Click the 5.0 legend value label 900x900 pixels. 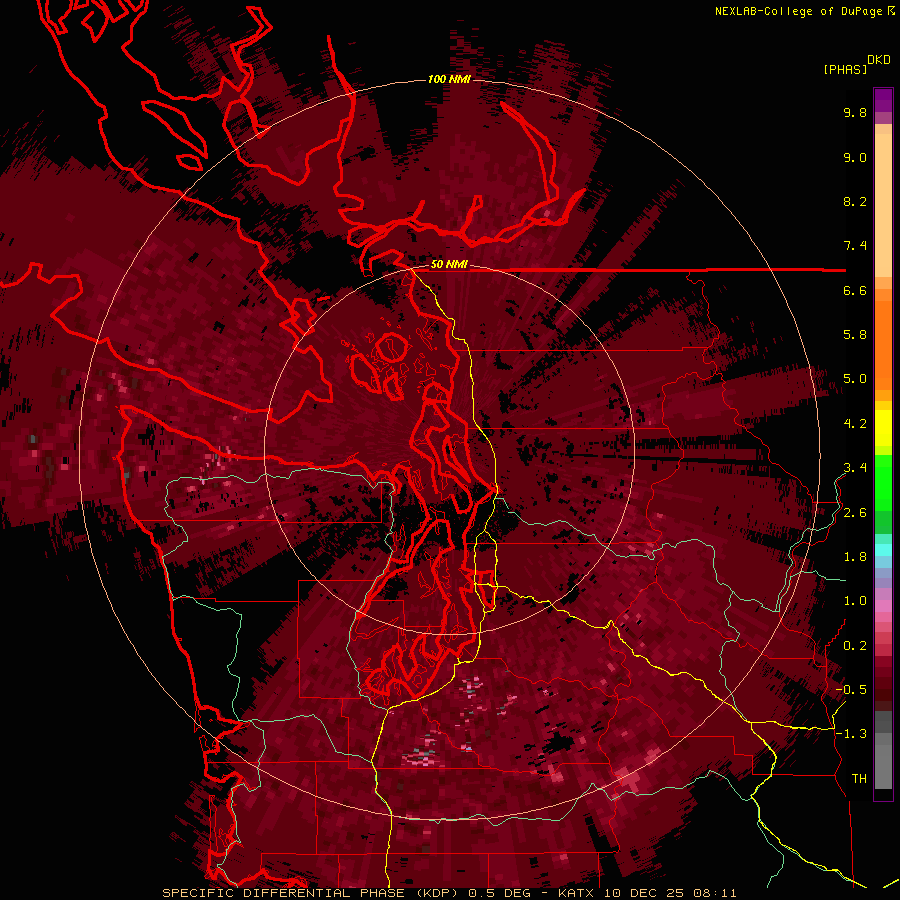point(855,379)
